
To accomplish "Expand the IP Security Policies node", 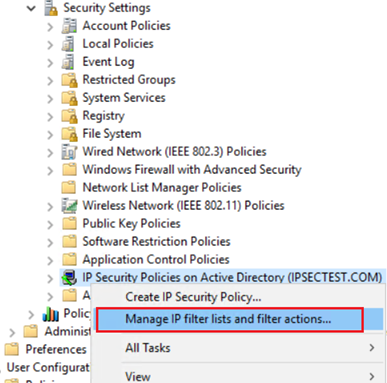I will pyautogui.click(x=50, y=279).
